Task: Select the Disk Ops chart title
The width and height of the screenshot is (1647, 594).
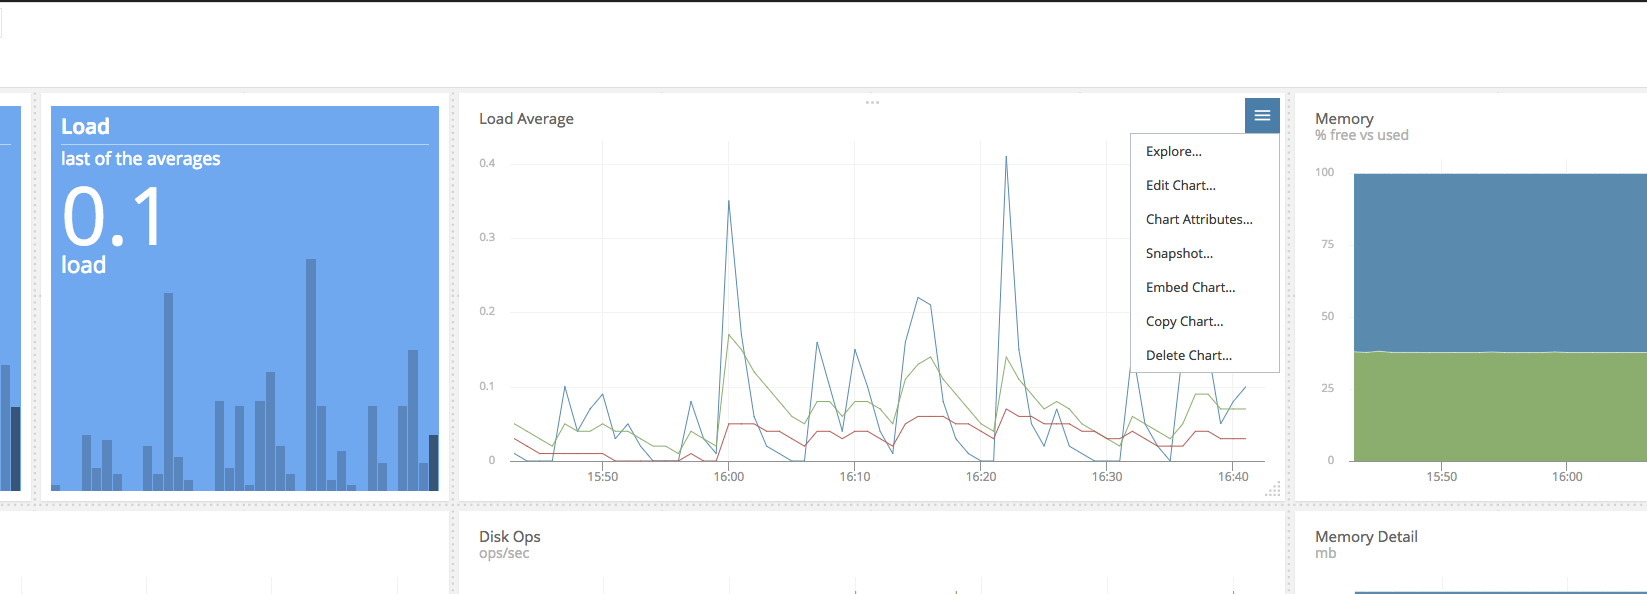Action: tap(509, 537)
